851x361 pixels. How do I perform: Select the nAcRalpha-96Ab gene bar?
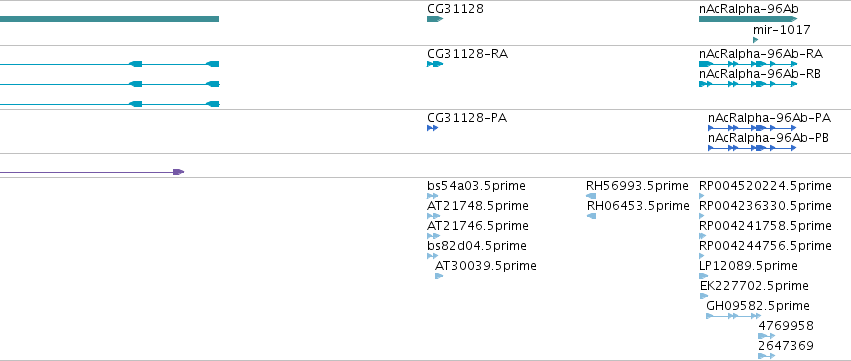pos(748,19)
